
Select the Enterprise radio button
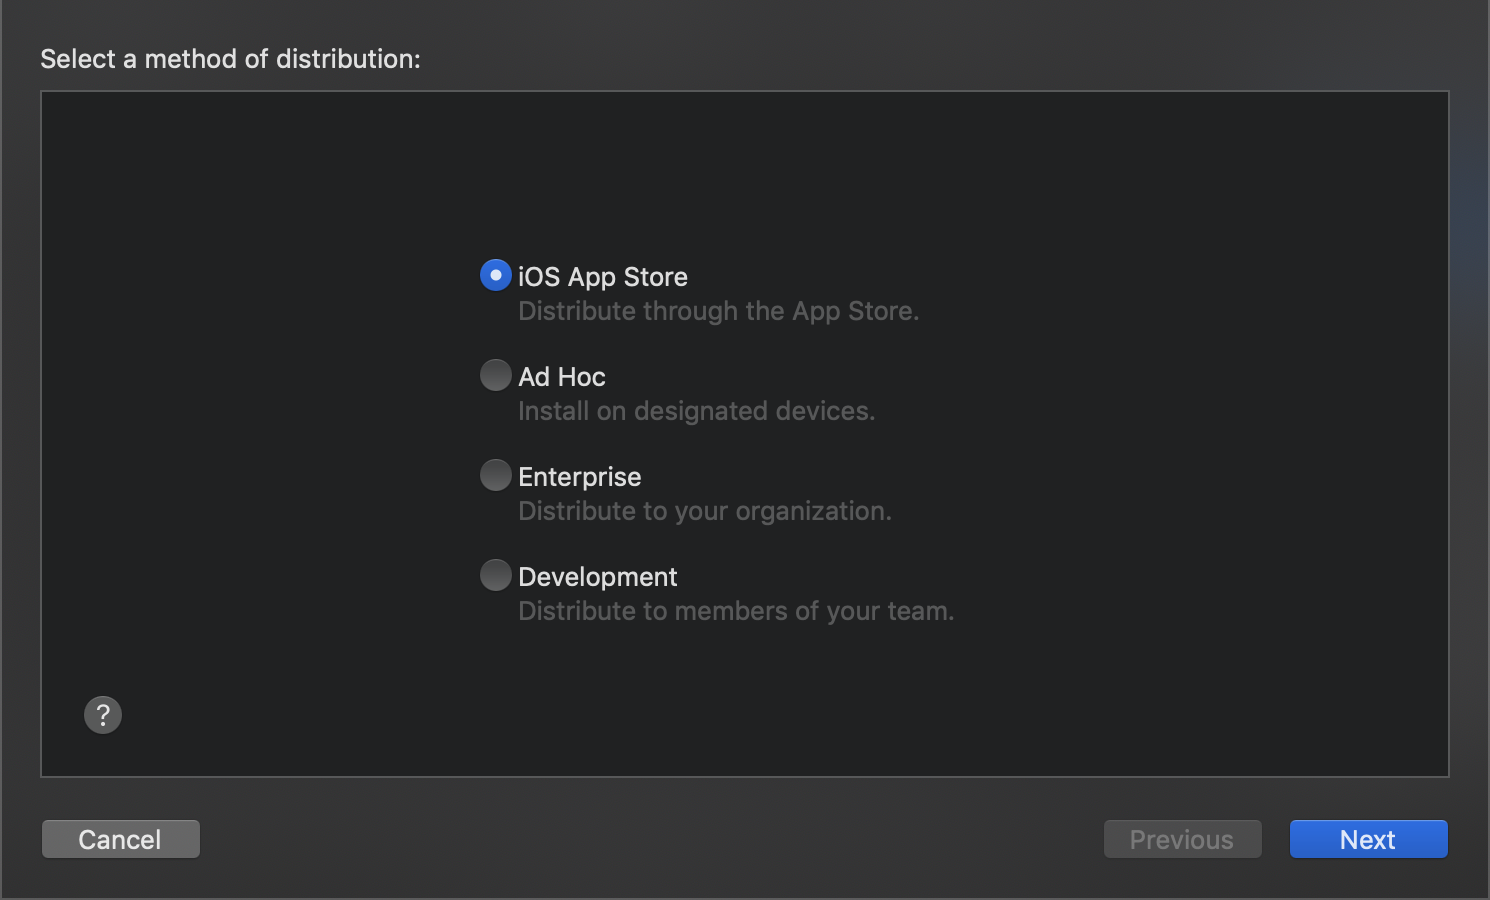[x=496, y=475]
